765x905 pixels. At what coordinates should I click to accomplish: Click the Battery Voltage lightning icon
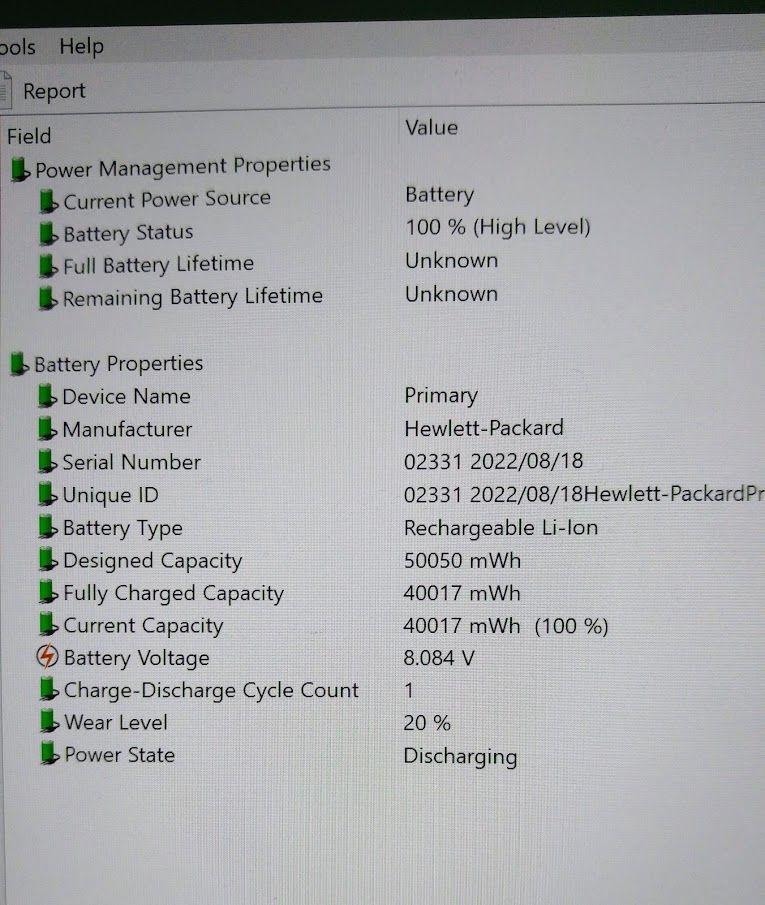coord(47,657)
